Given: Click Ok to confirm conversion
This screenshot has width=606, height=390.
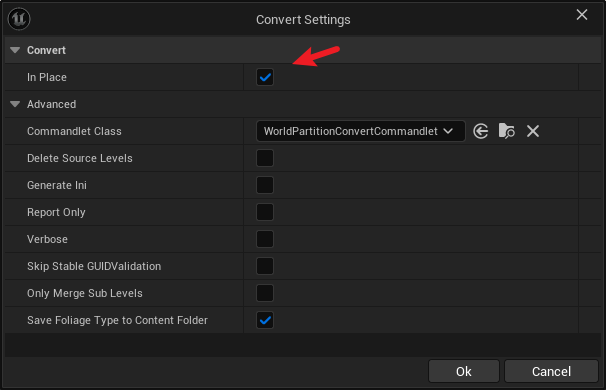Looking at the screenshot, I should click(x=463, y=371).
